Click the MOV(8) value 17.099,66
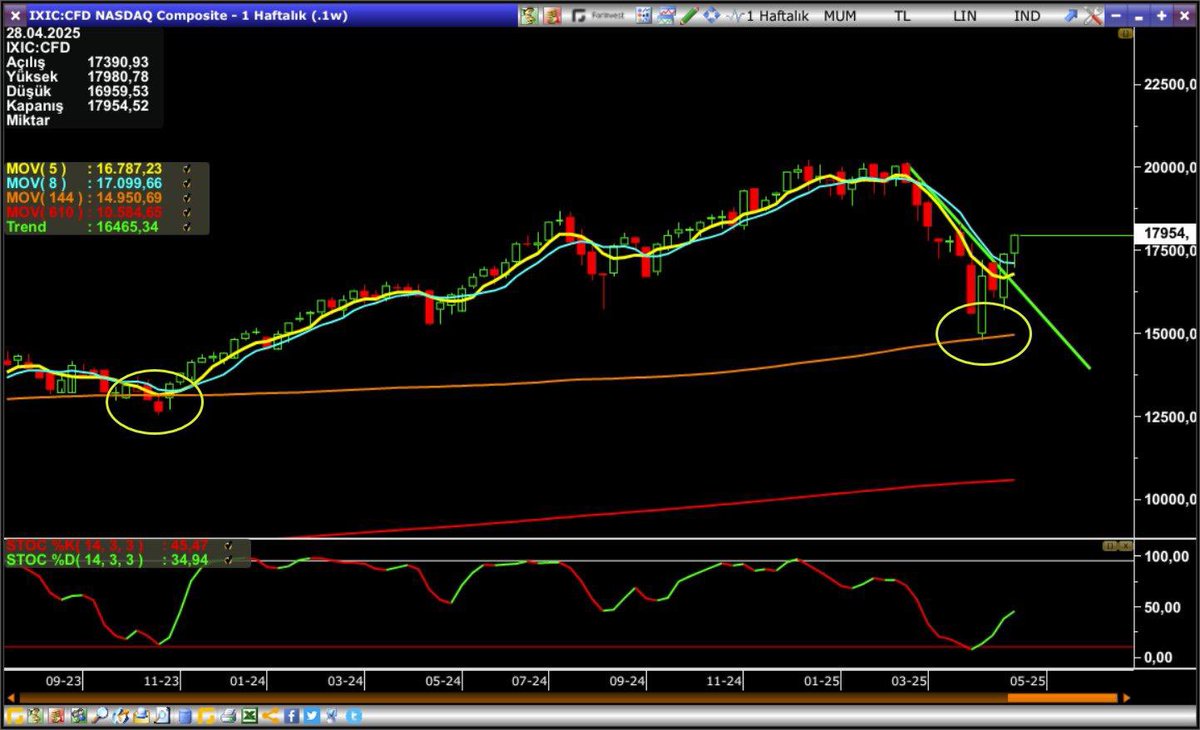 coord(130,184)
